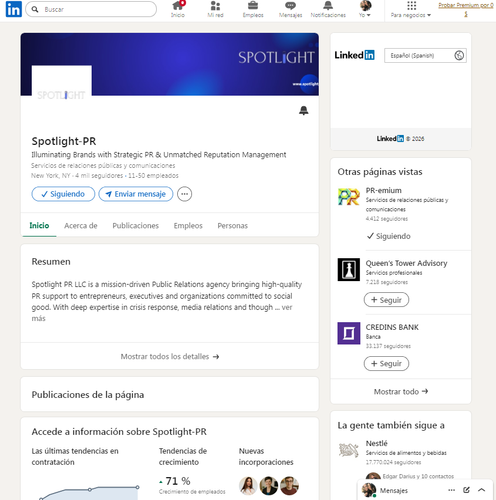Click the 4 mil seguidores text
This screenshot has height=500, width=496.
click(99, 176)
